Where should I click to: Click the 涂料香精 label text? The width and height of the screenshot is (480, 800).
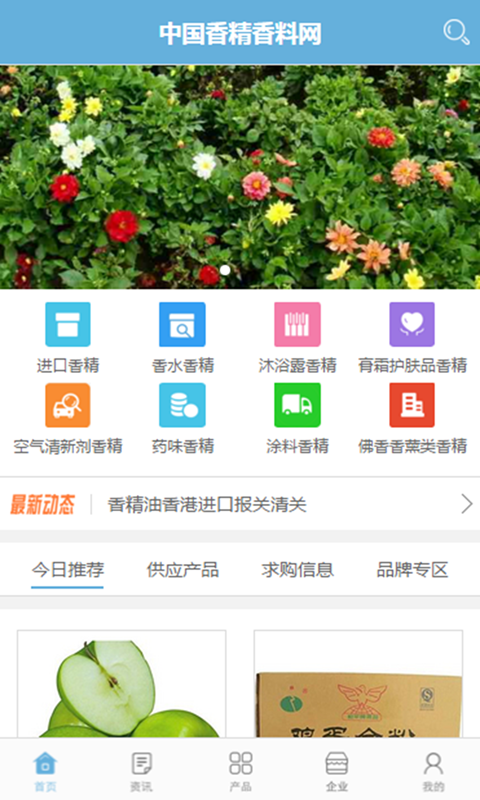297,446
